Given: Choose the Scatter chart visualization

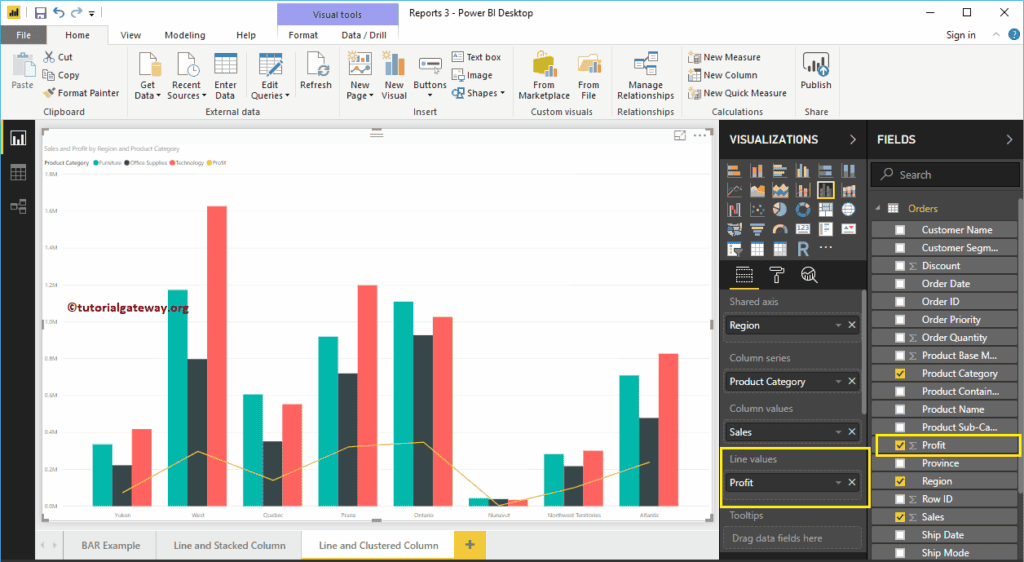Looking at the screenshot, I should point(757,210).
